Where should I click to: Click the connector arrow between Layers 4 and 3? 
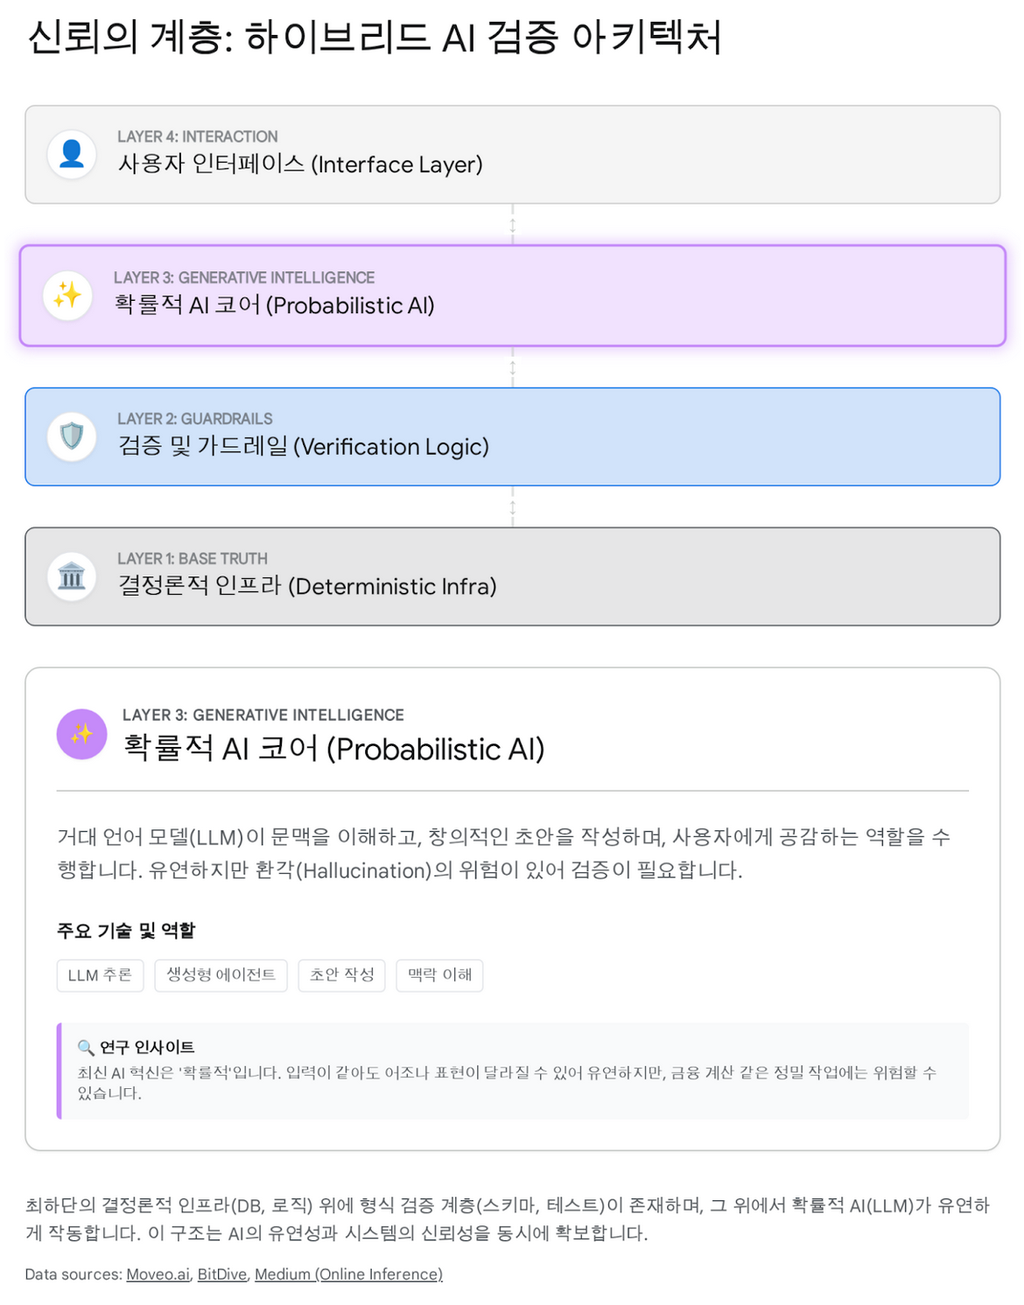[512, 225]
